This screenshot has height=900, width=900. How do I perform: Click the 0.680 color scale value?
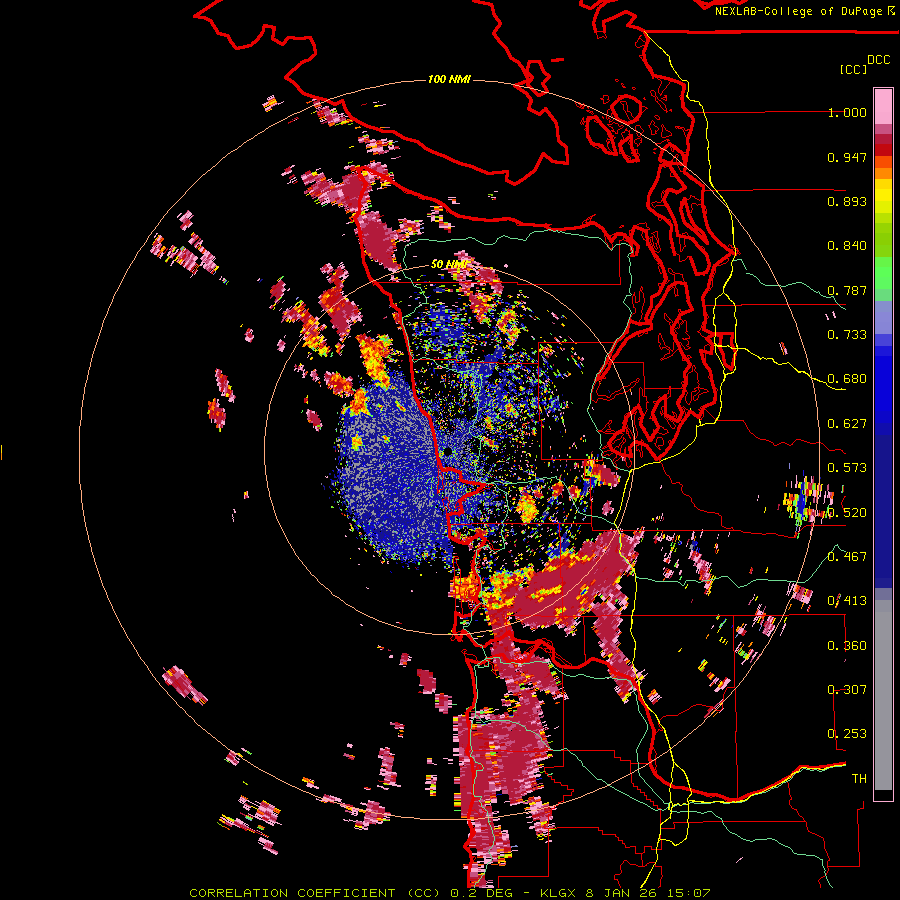pyautogui.click(x=847, y=379)
